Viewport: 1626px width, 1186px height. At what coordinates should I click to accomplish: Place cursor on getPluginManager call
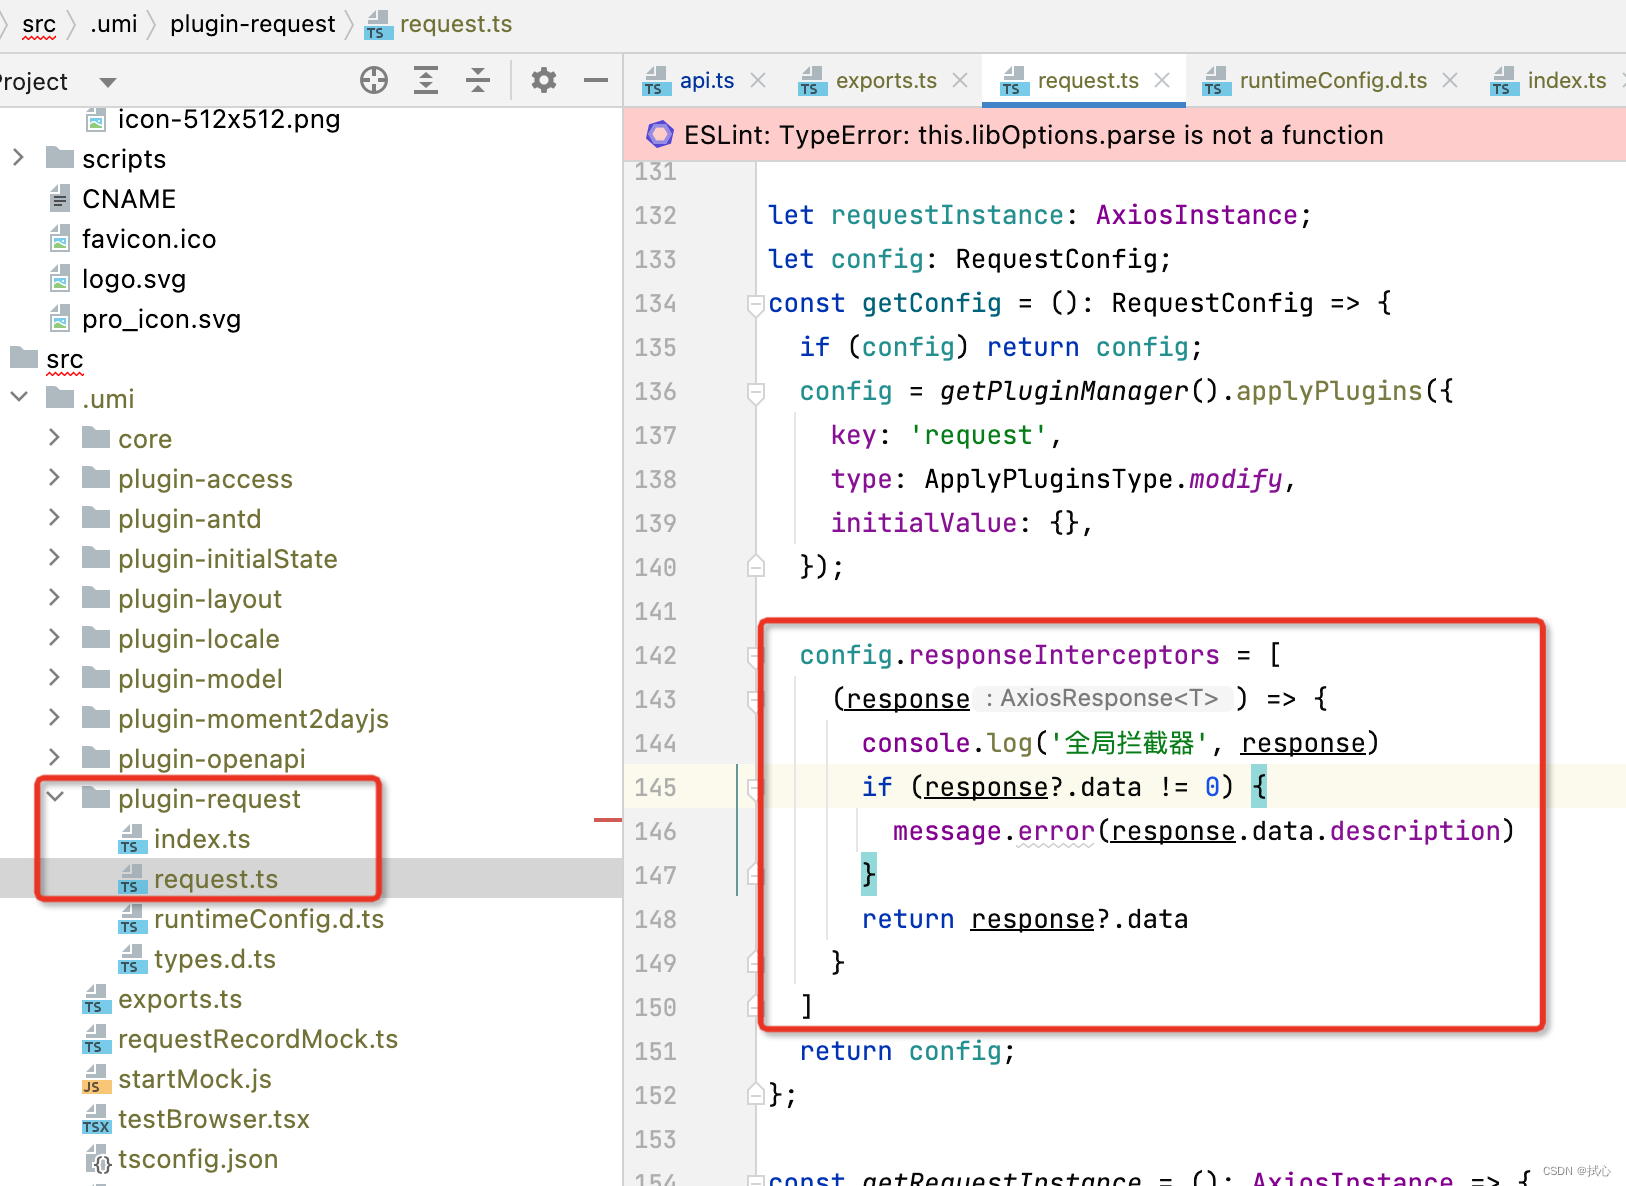(x=1063, y=391)
